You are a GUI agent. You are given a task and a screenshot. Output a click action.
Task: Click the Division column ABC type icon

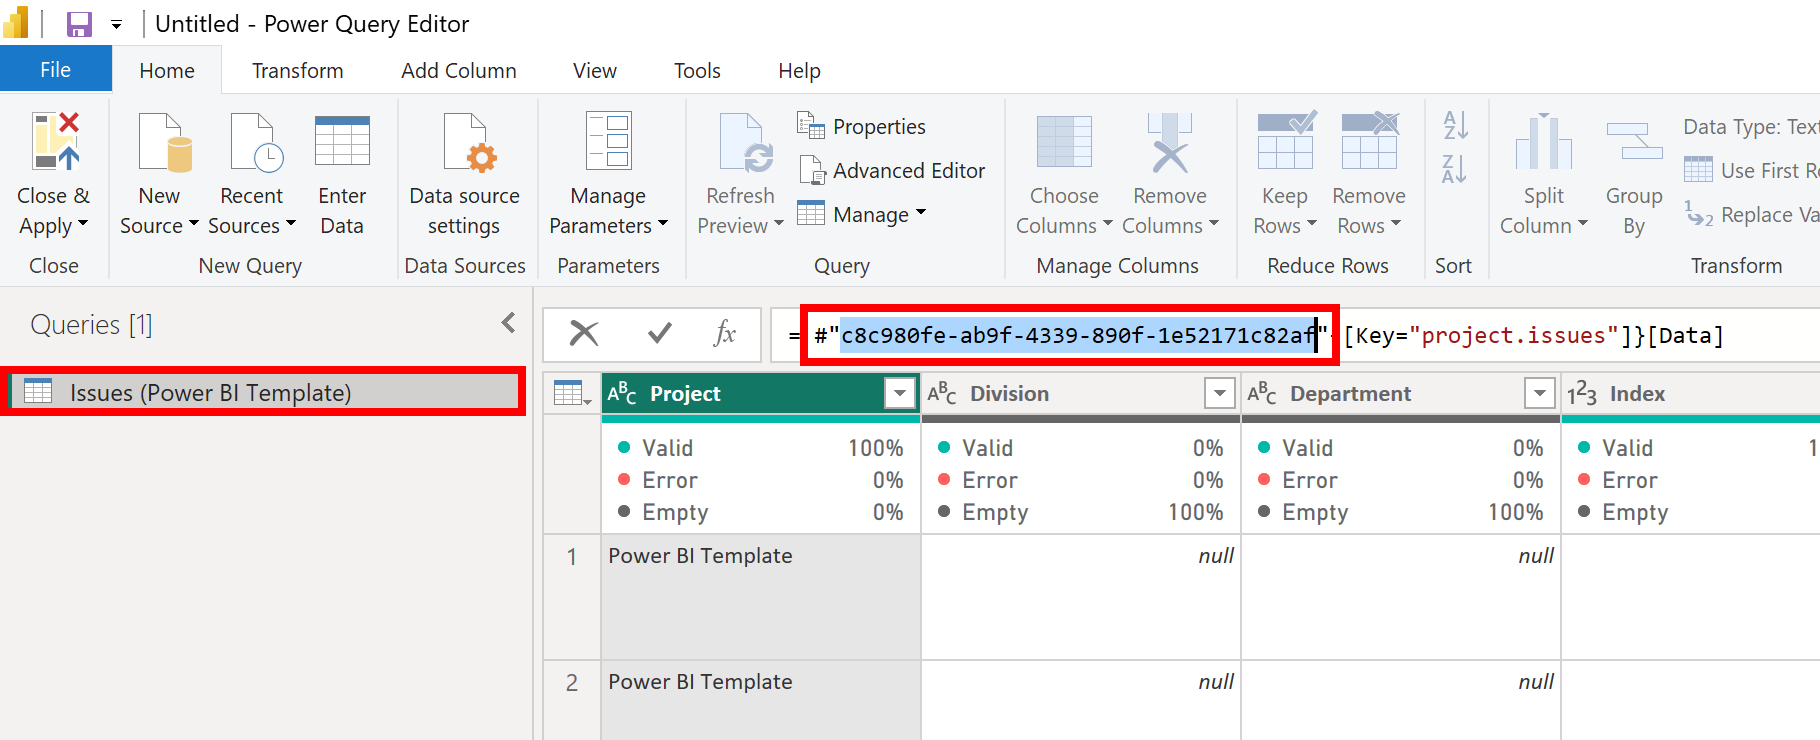point(942,393)
